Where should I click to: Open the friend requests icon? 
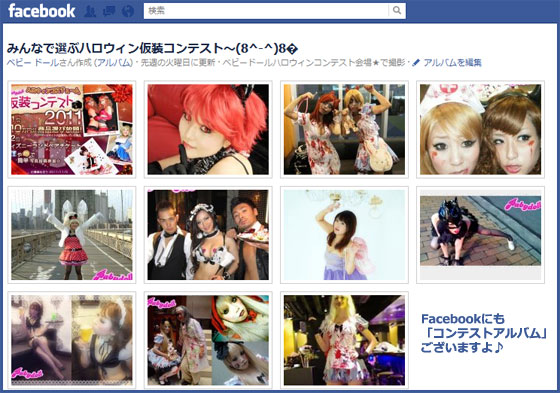(x=90, y=11)
